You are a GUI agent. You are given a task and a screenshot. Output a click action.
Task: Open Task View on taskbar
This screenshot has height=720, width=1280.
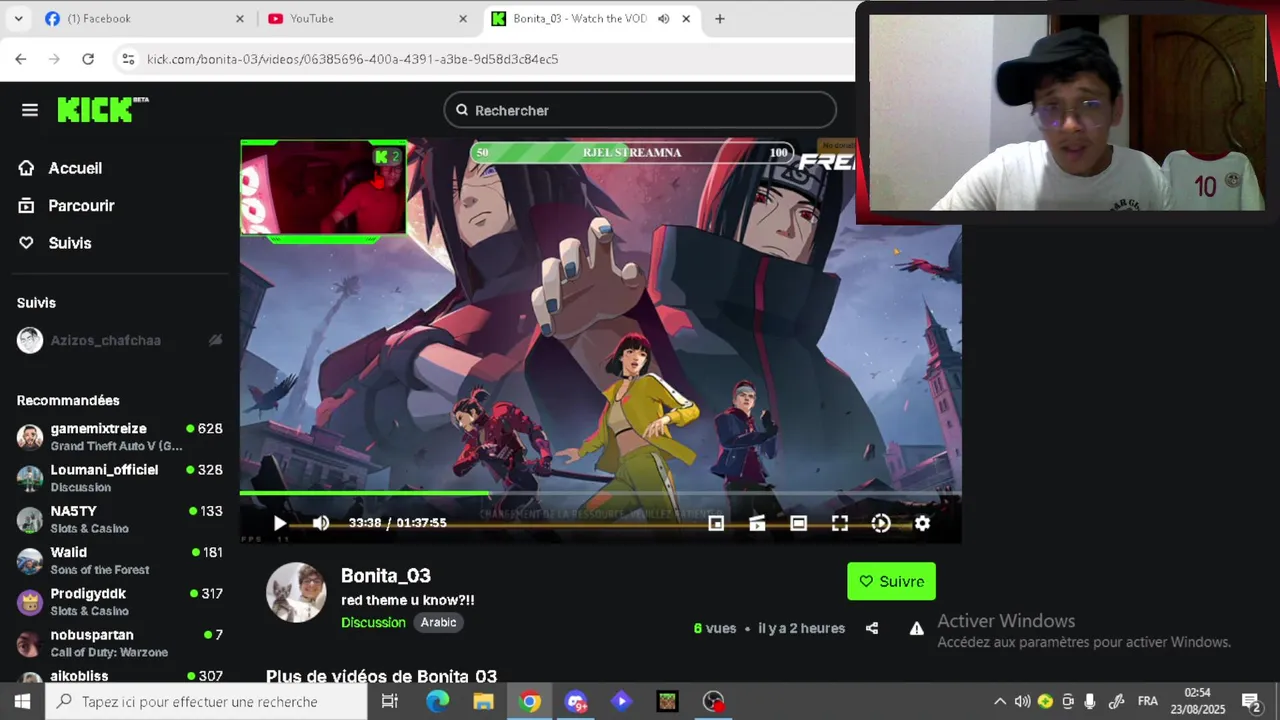[x=390, y=701]
